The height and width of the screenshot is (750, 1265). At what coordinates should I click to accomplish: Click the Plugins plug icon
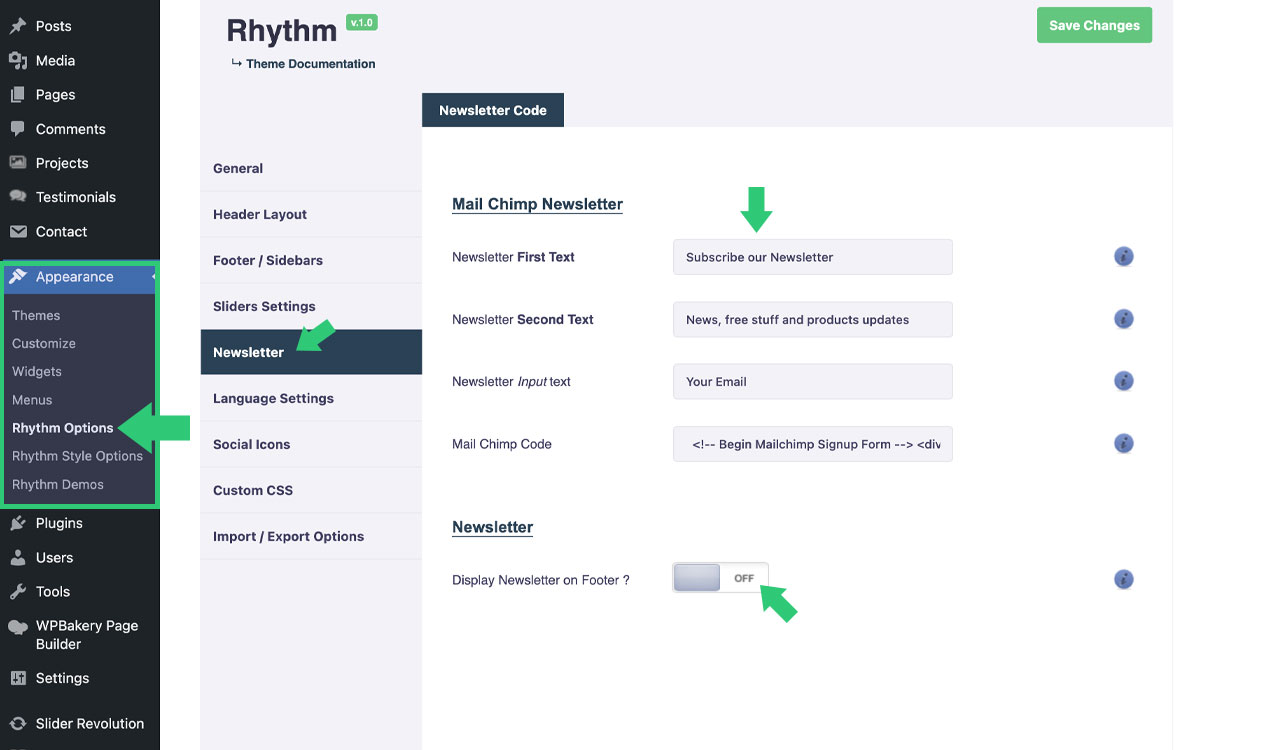[x=18, y=523]
